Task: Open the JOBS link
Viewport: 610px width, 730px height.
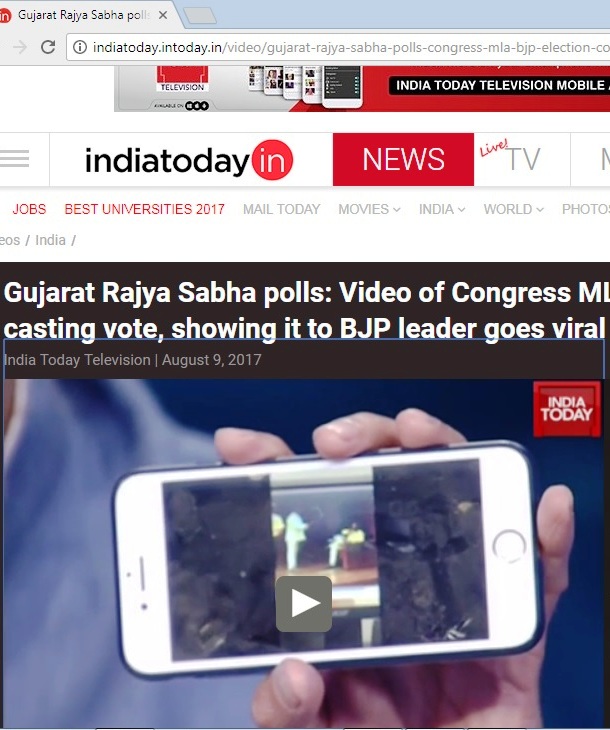Action: pyautogui.click(x=29, y=209)
